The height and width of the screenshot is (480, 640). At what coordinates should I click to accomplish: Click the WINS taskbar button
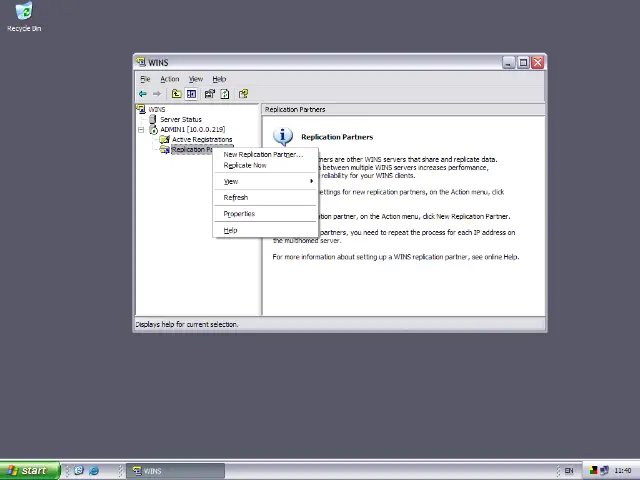(176, 471)
